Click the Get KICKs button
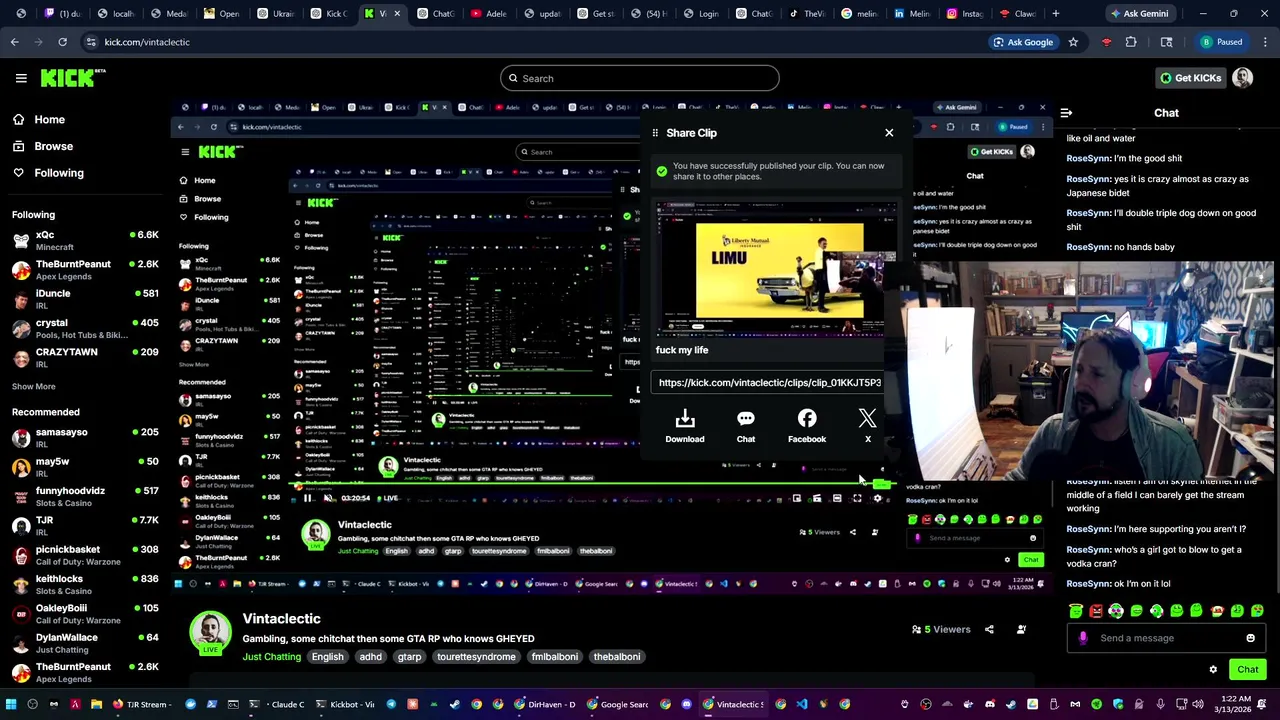Screen dimensions: 1280x720 (x=1190, y=78)
